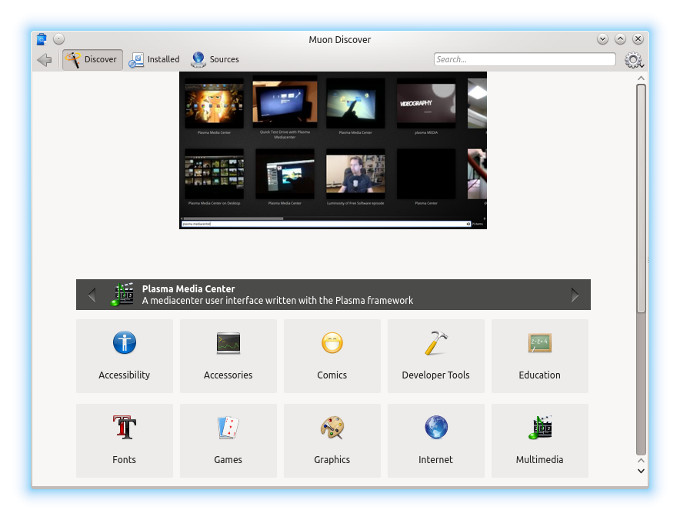The image size is (680, 520).
Task: Switch to the Installed tab
Action: coord(154,60)
